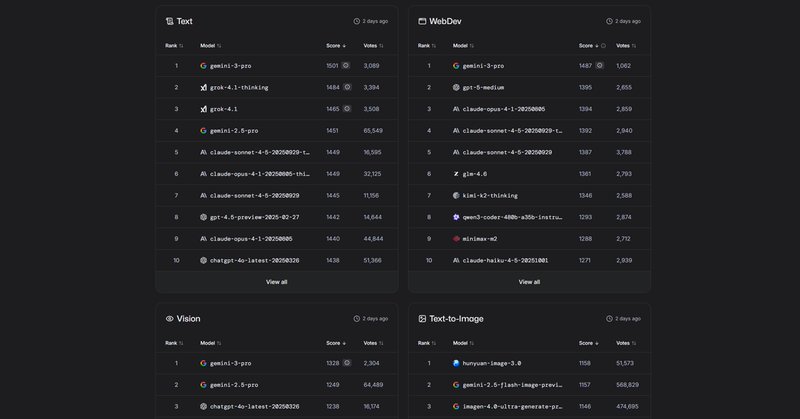Click the Z logo beside glm-4.6
This screenshot has width=800, height=419.
point(456,174)
